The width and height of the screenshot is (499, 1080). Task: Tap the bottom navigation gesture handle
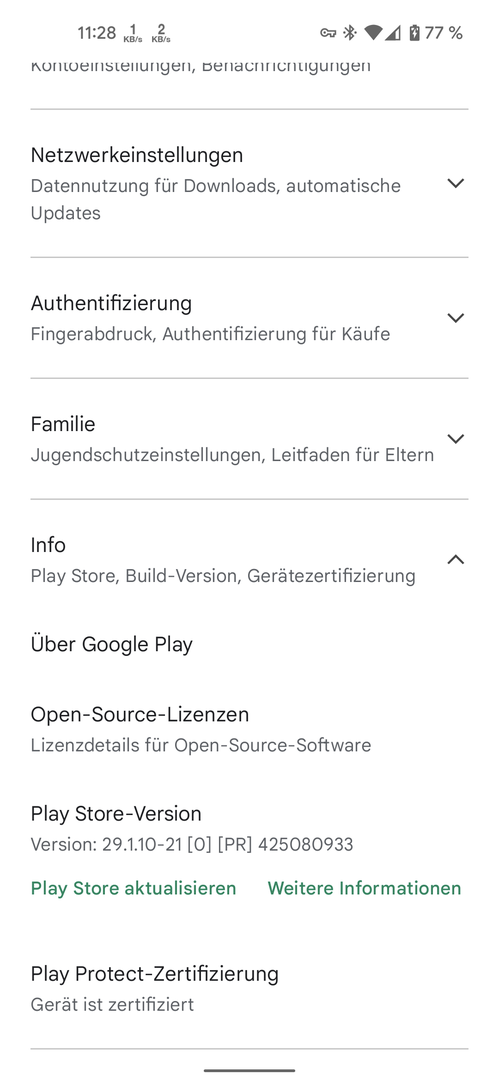pos(250,1070)
